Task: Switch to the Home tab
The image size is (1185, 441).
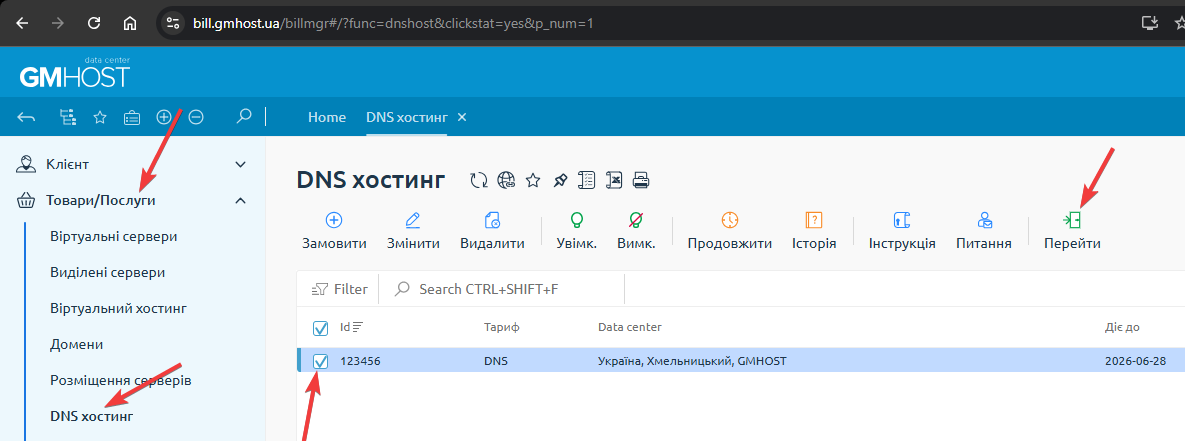Action: [x=327, y=117]
